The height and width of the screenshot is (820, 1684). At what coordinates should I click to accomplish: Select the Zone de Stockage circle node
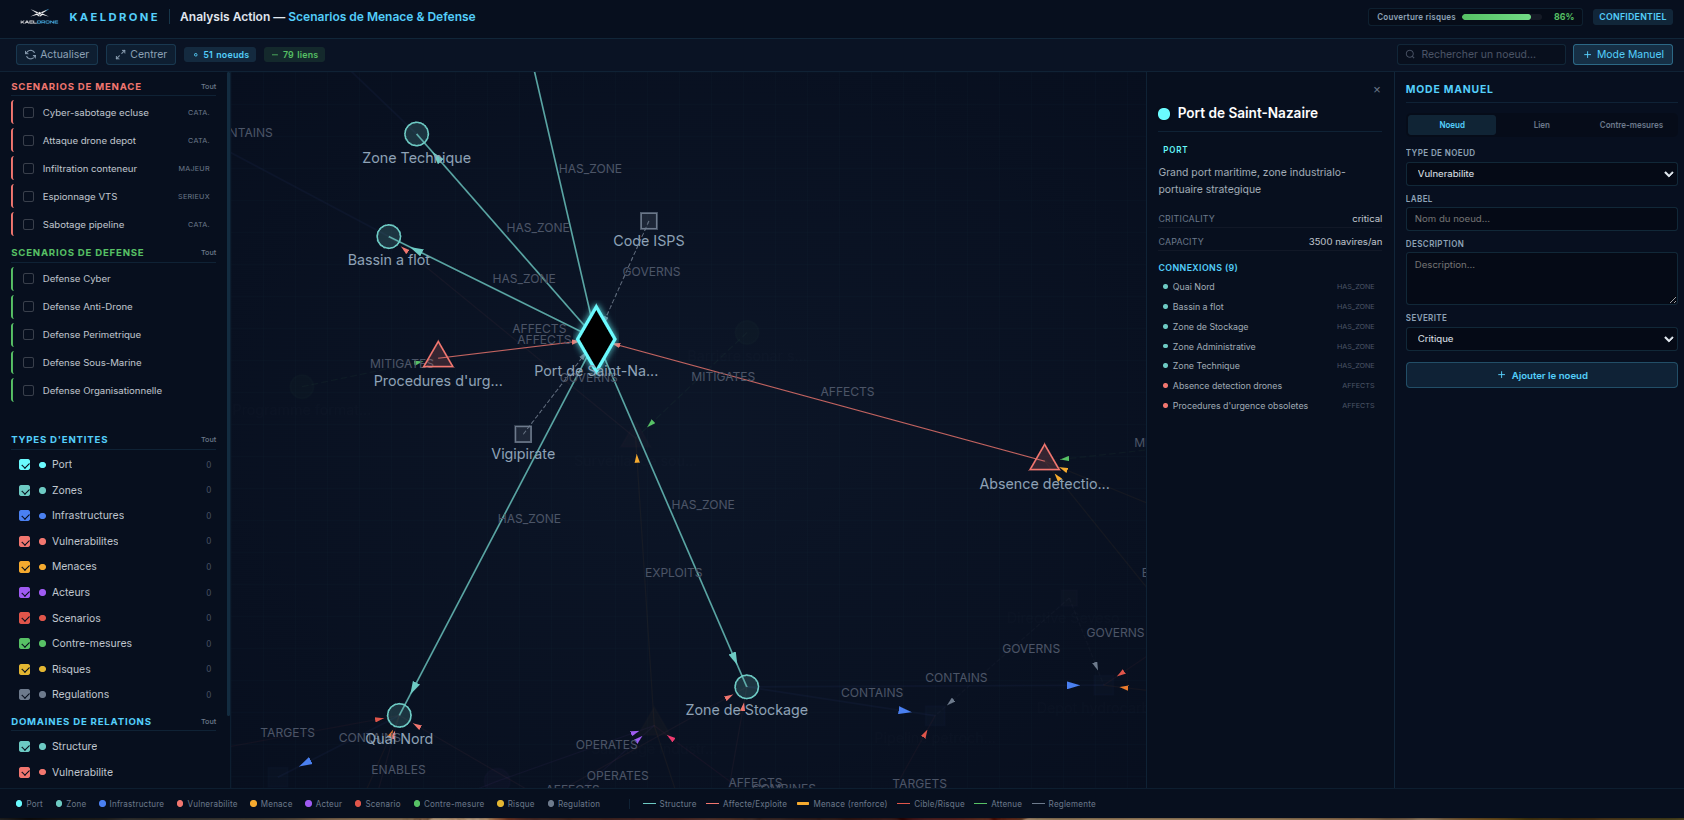tap(747, 687)
